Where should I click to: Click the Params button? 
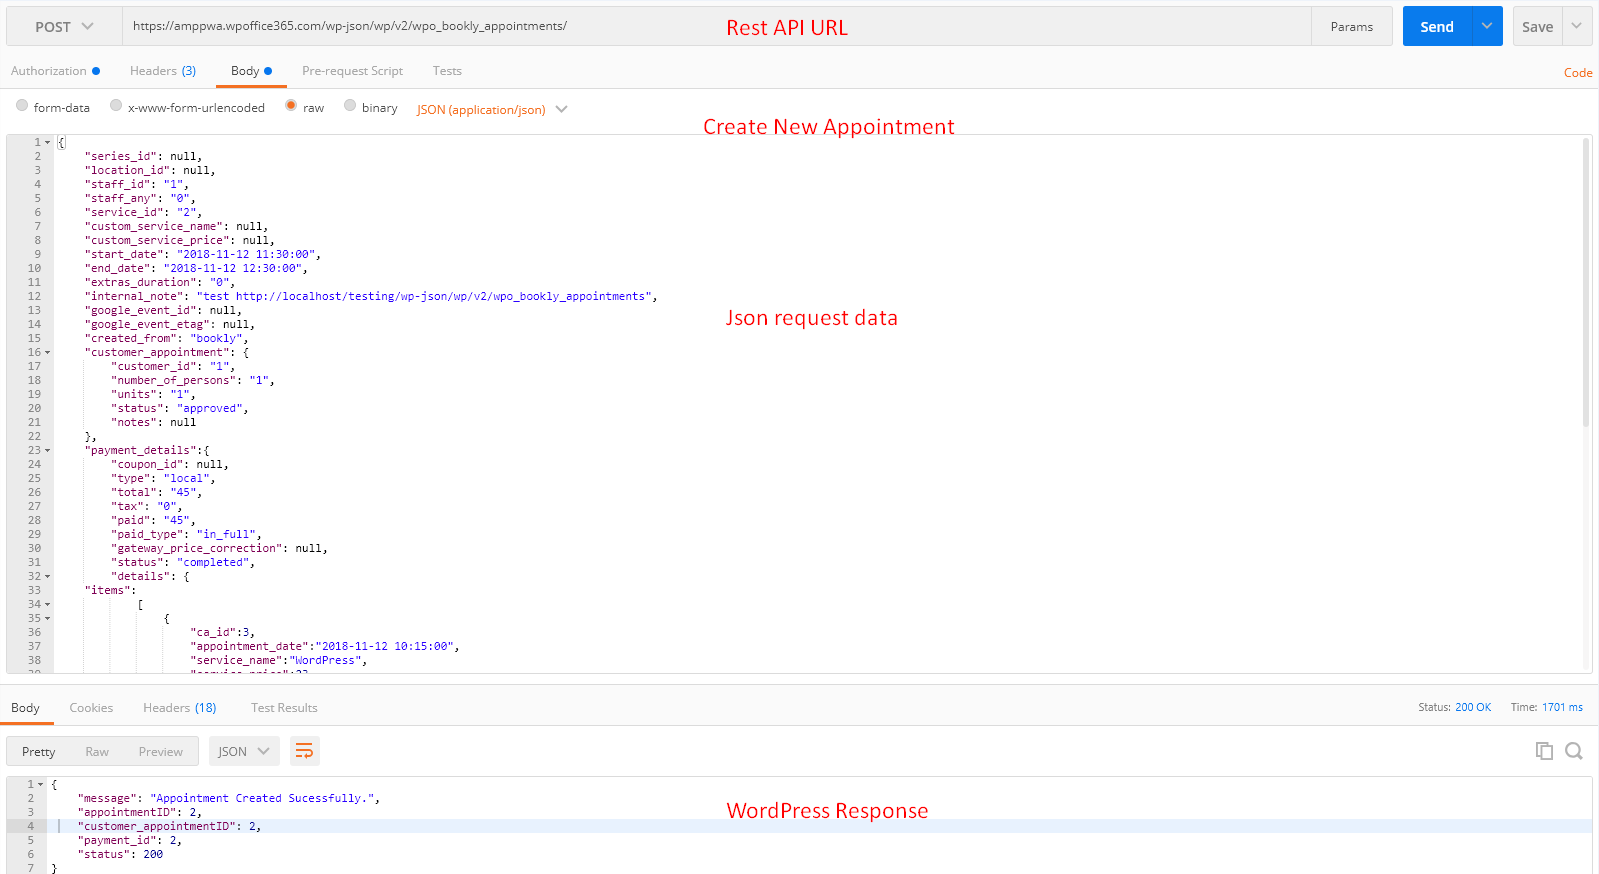click(1351, 27)
